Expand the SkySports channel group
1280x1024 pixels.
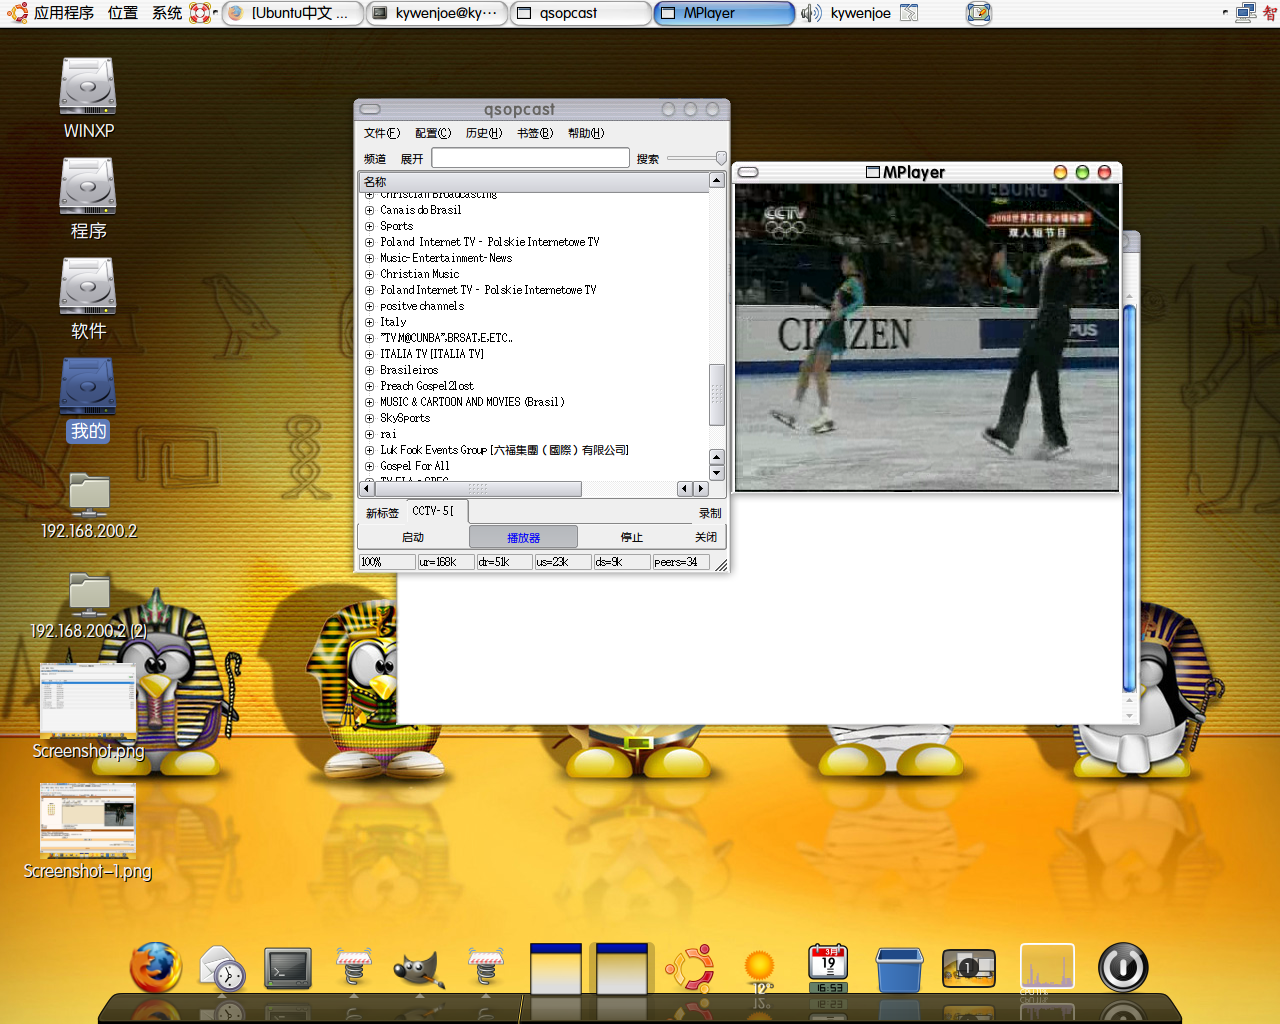coord(369,418)
